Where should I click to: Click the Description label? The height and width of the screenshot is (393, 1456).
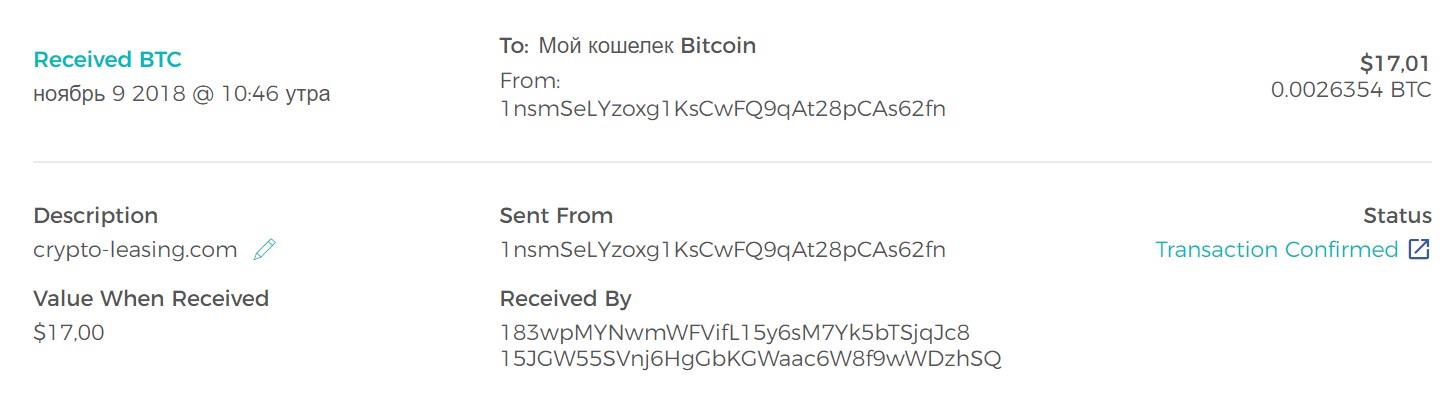pos(96,216)
